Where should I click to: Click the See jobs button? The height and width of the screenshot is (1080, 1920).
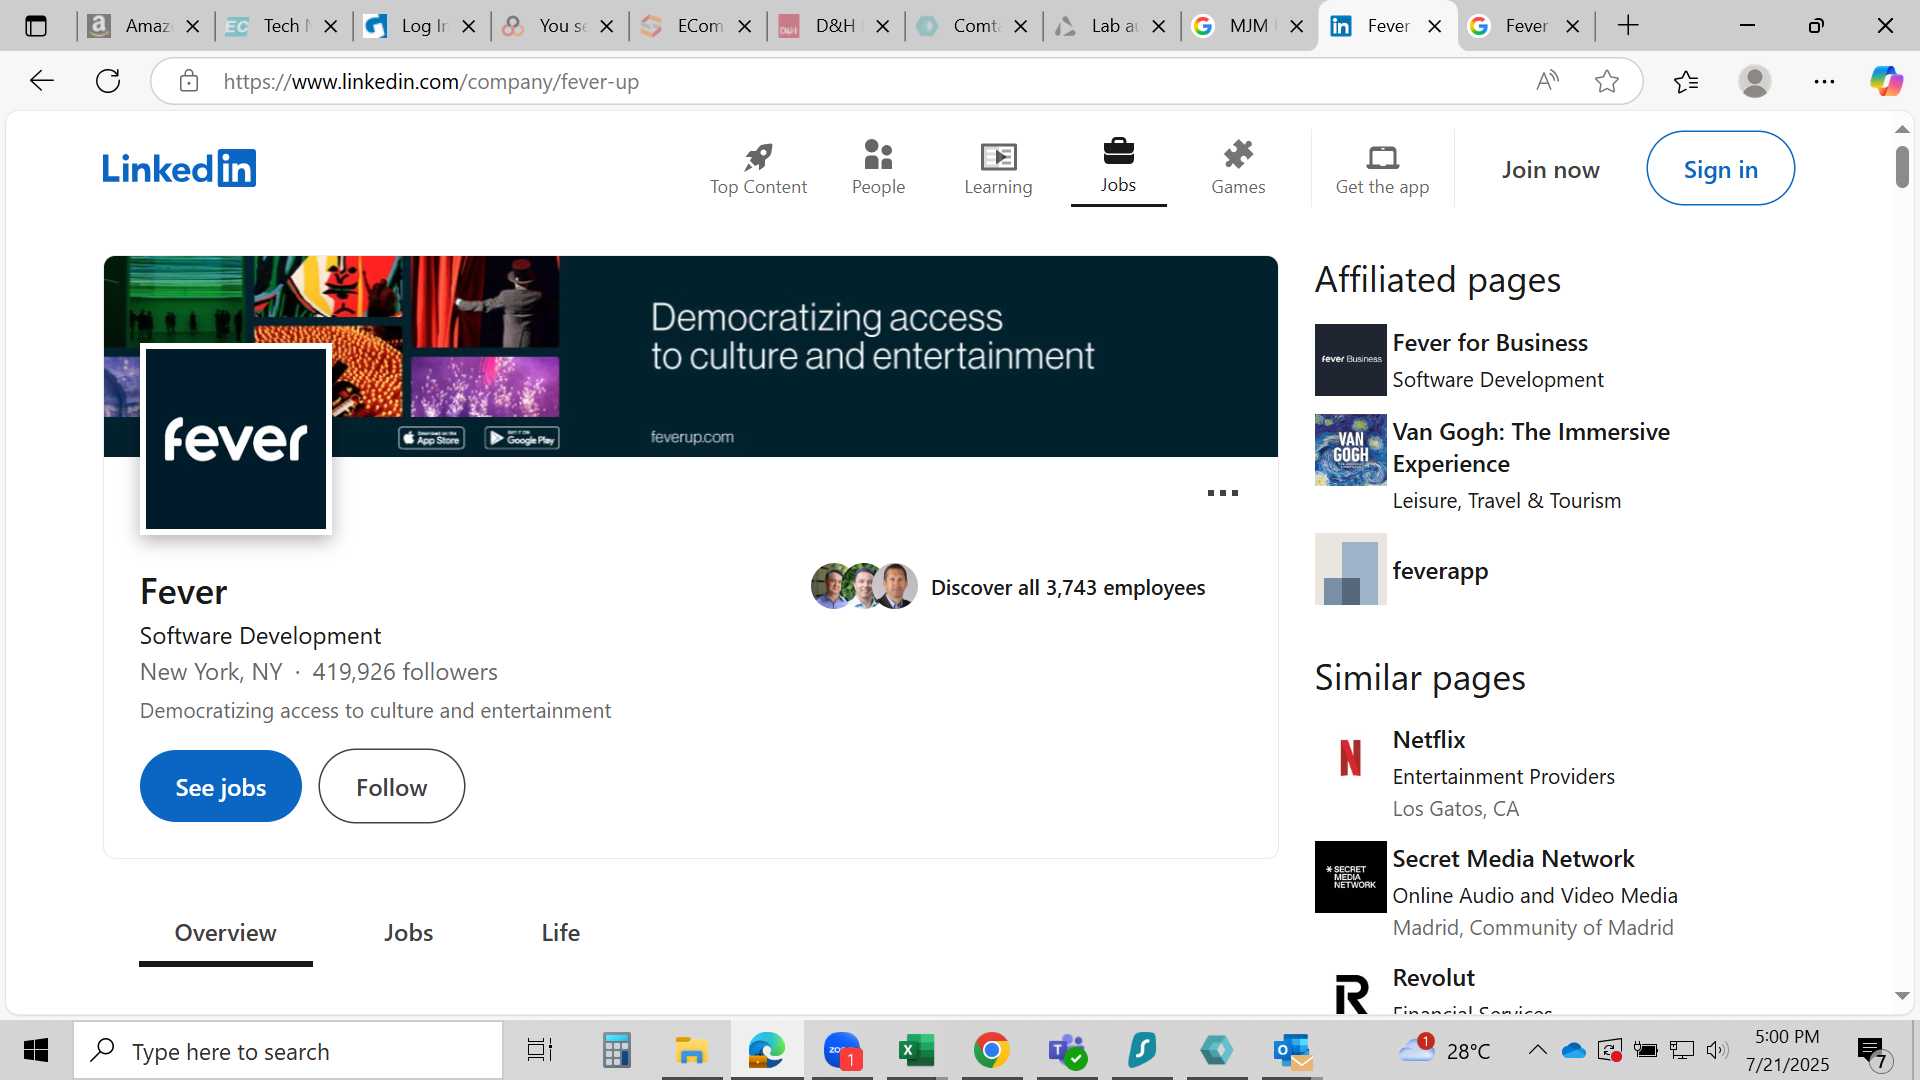[221, 787]
